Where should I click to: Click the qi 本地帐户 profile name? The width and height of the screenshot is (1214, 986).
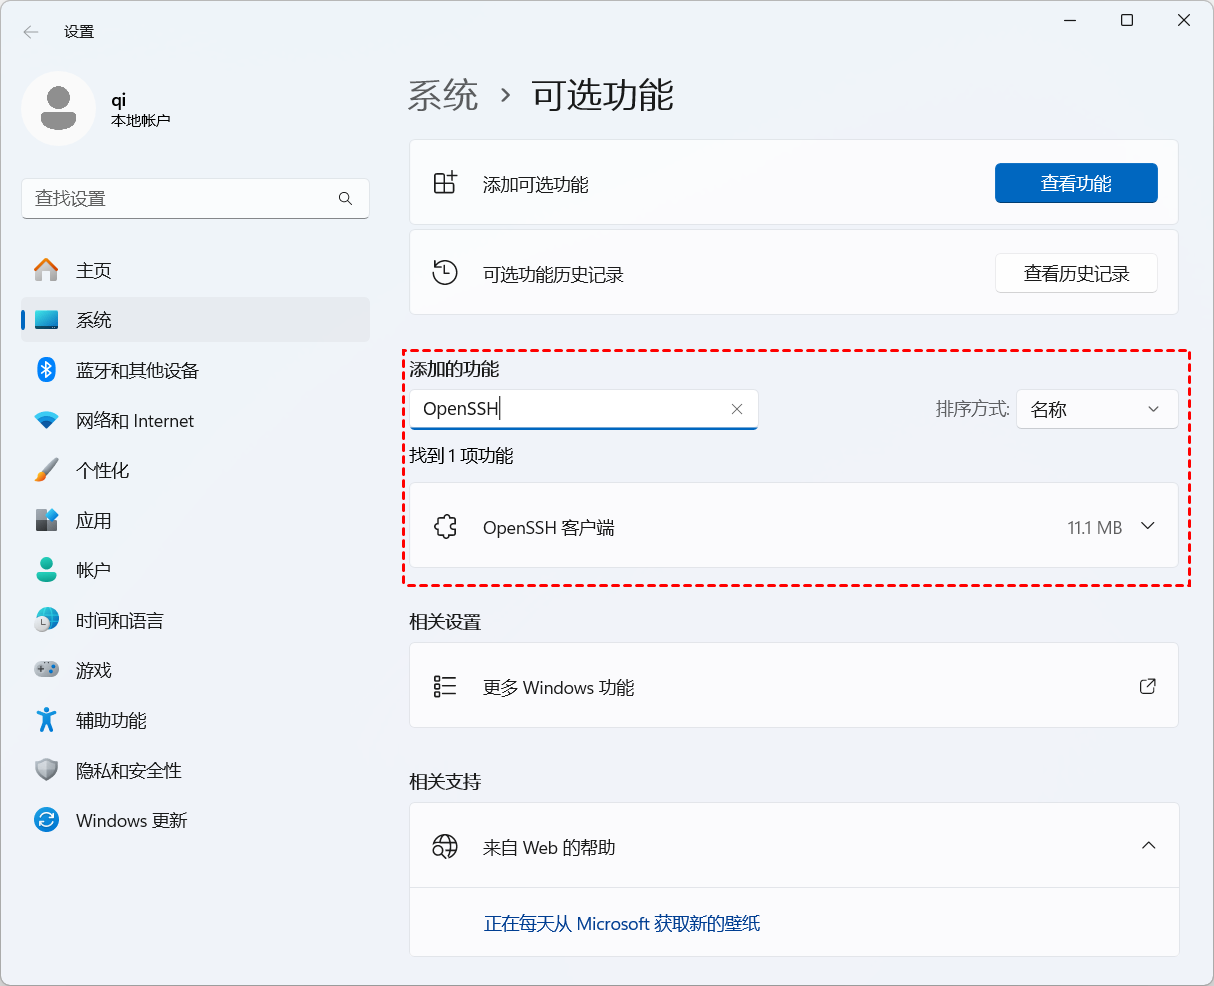pyautogui.click(x=141, y=109)
